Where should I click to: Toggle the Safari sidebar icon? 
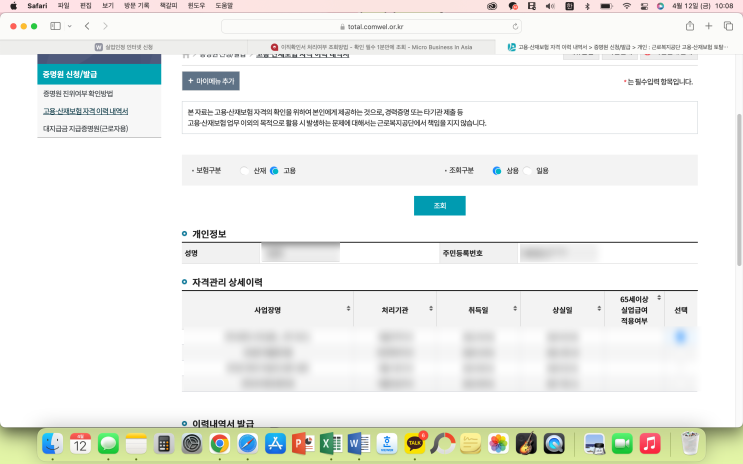click(x=55, y=26)
